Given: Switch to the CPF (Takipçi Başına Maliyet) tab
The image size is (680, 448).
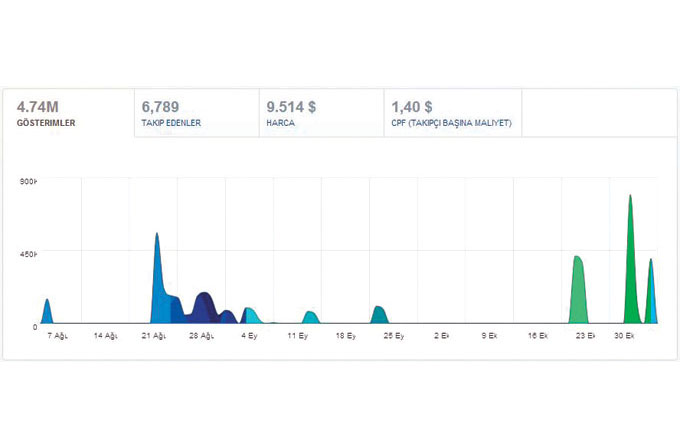Looking at the screenshot, I should coord(453,113).
